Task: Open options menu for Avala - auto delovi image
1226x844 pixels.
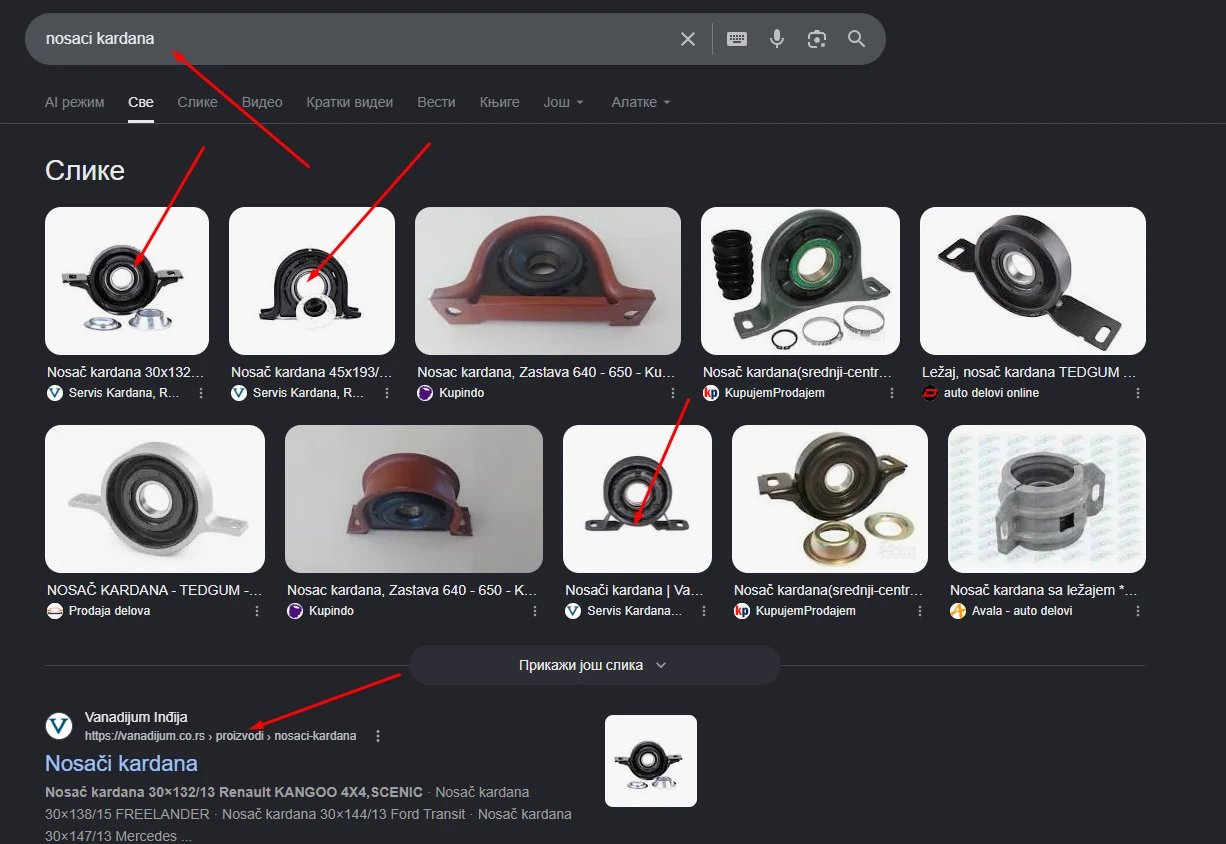Action: point(1138,611)
